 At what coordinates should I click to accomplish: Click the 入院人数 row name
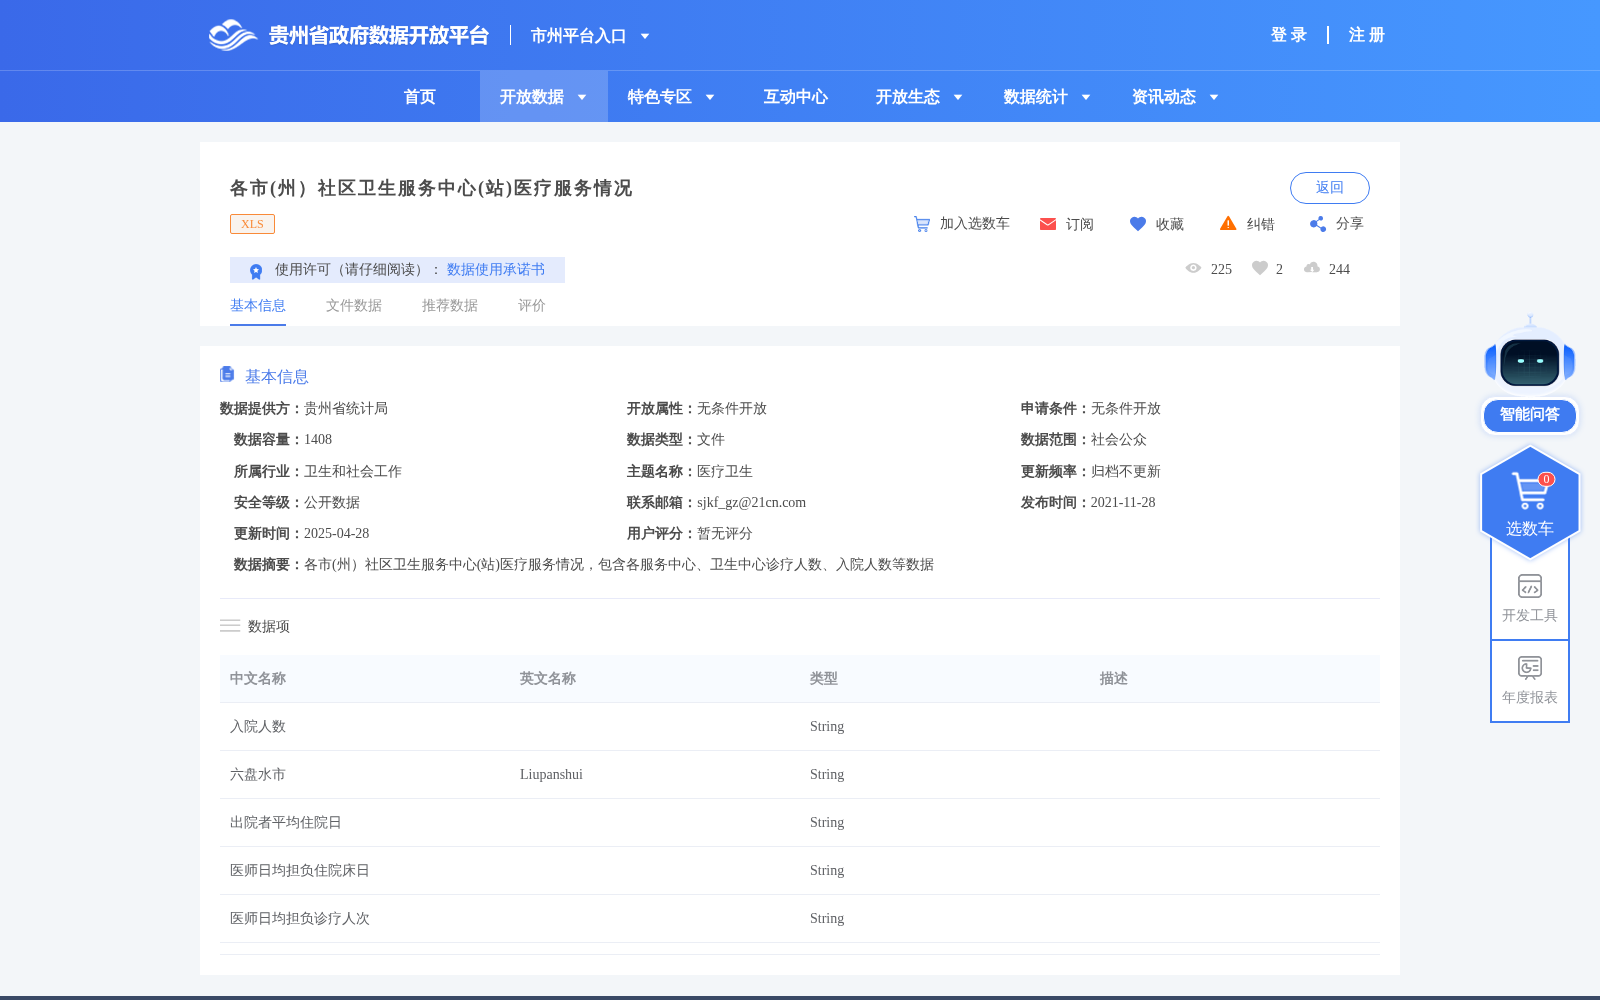coord(258,727)
